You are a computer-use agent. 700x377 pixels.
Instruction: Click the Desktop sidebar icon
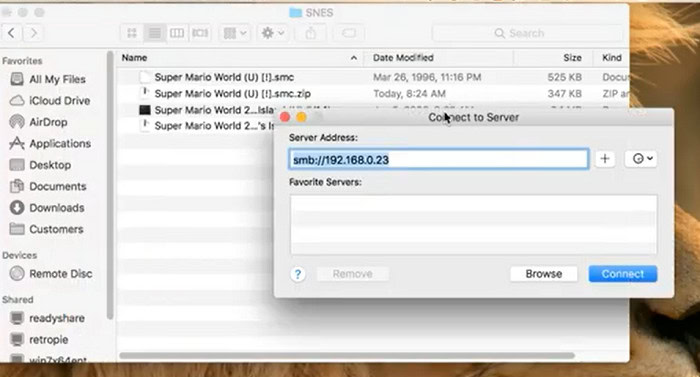point(17,165)
